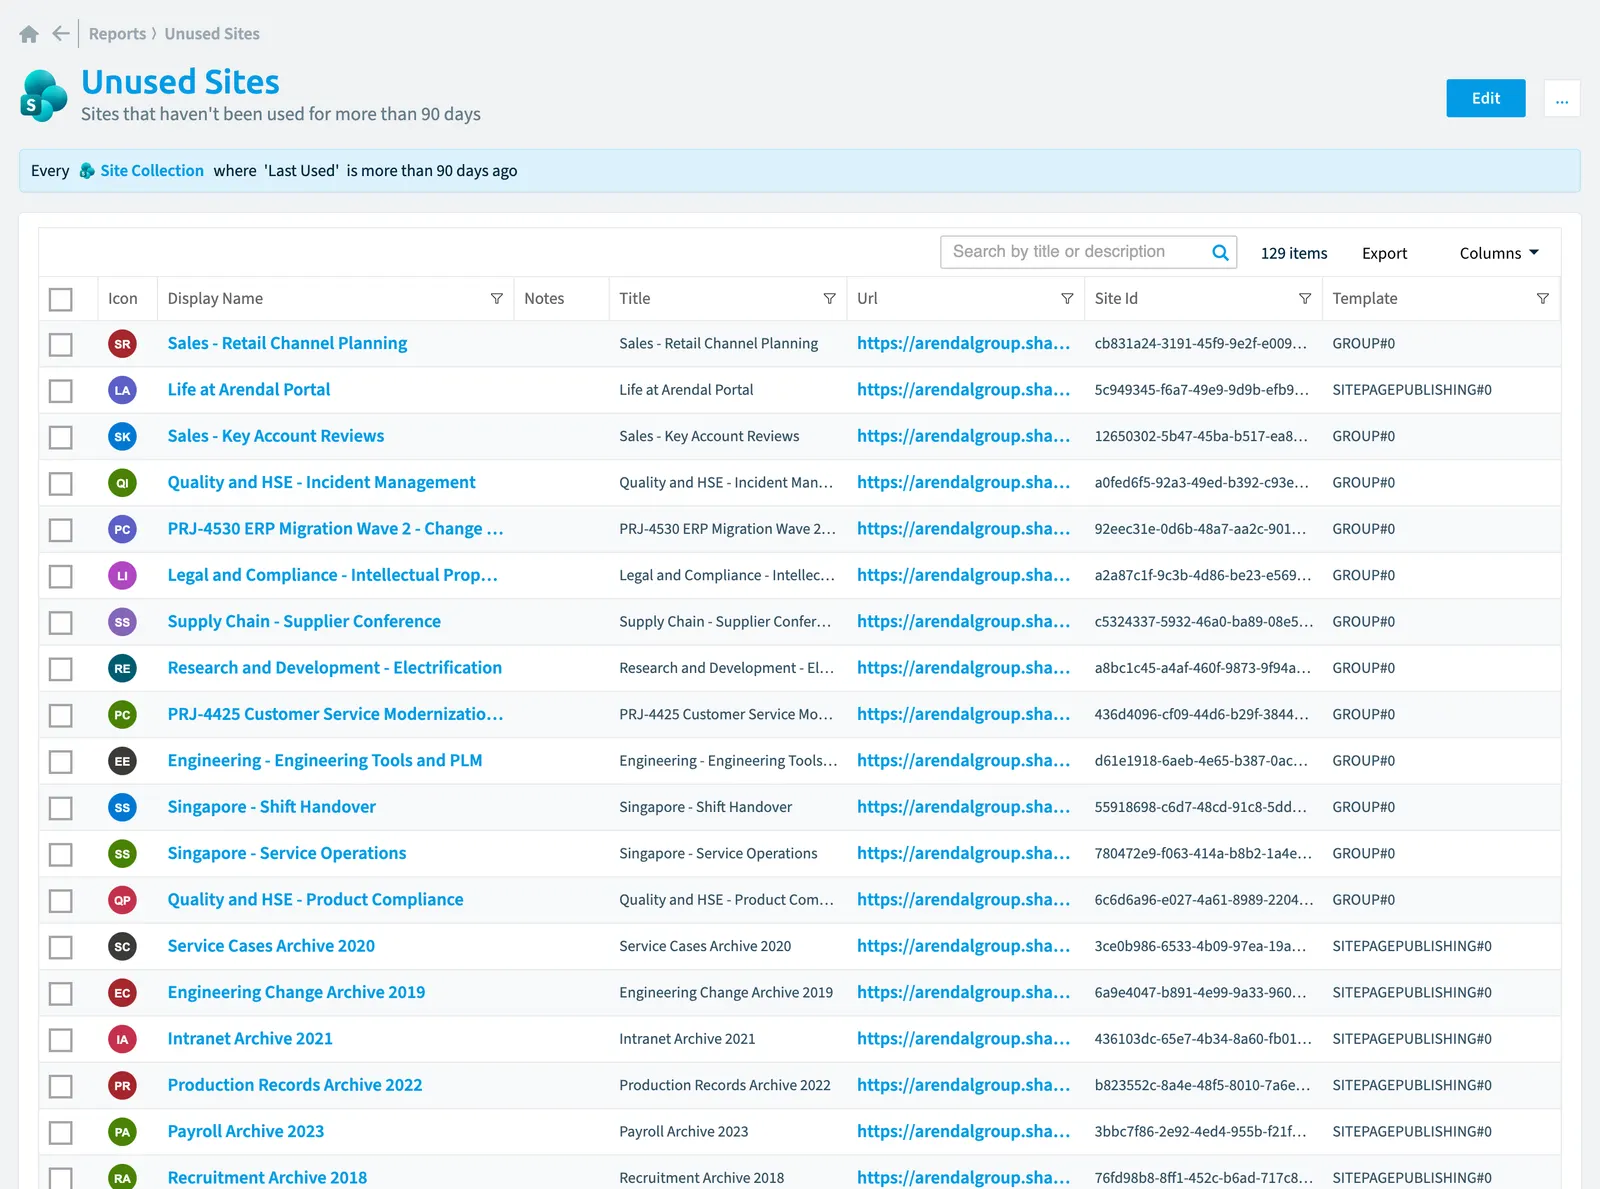Viewport: 1600px width, 1189px height.
Task: Go to the home icon
Action: [29, 34]
